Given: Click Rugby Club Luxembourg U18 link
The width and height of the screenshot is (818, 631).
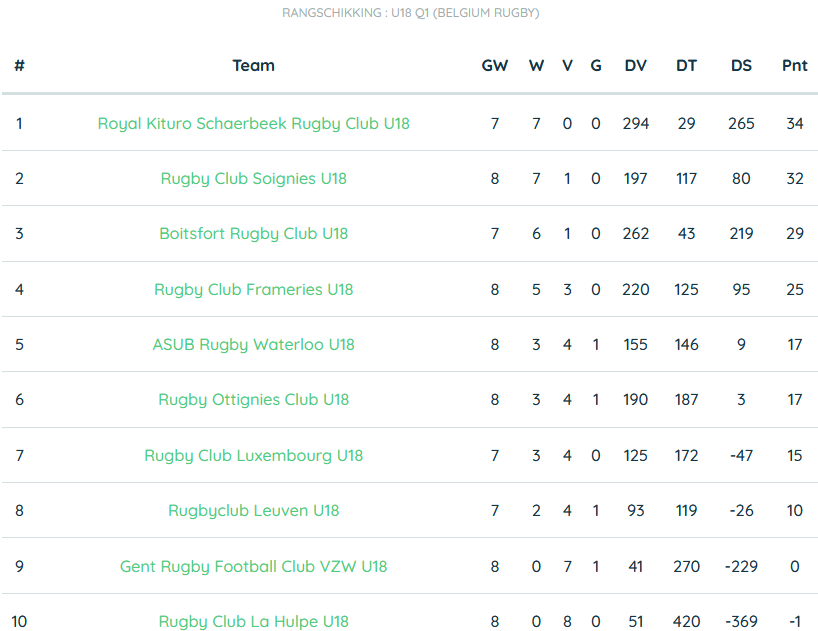Looking at the screenshot, I should click(x=254, y=455).
